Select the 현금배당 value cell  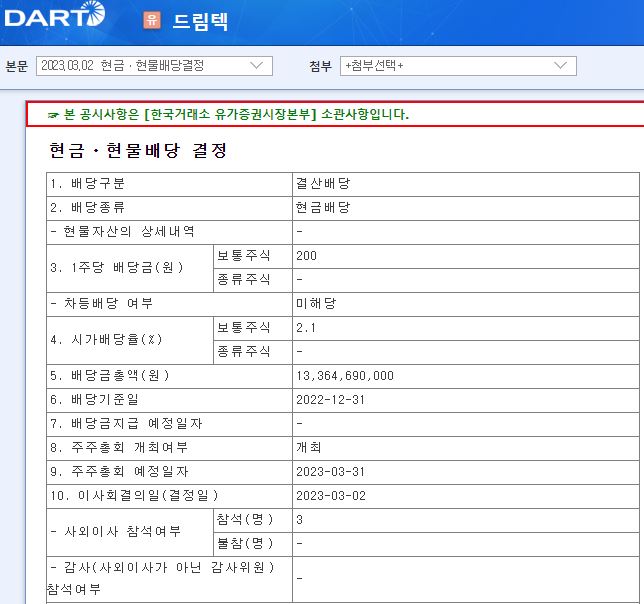pyautogui.click(x=322, y=208)
